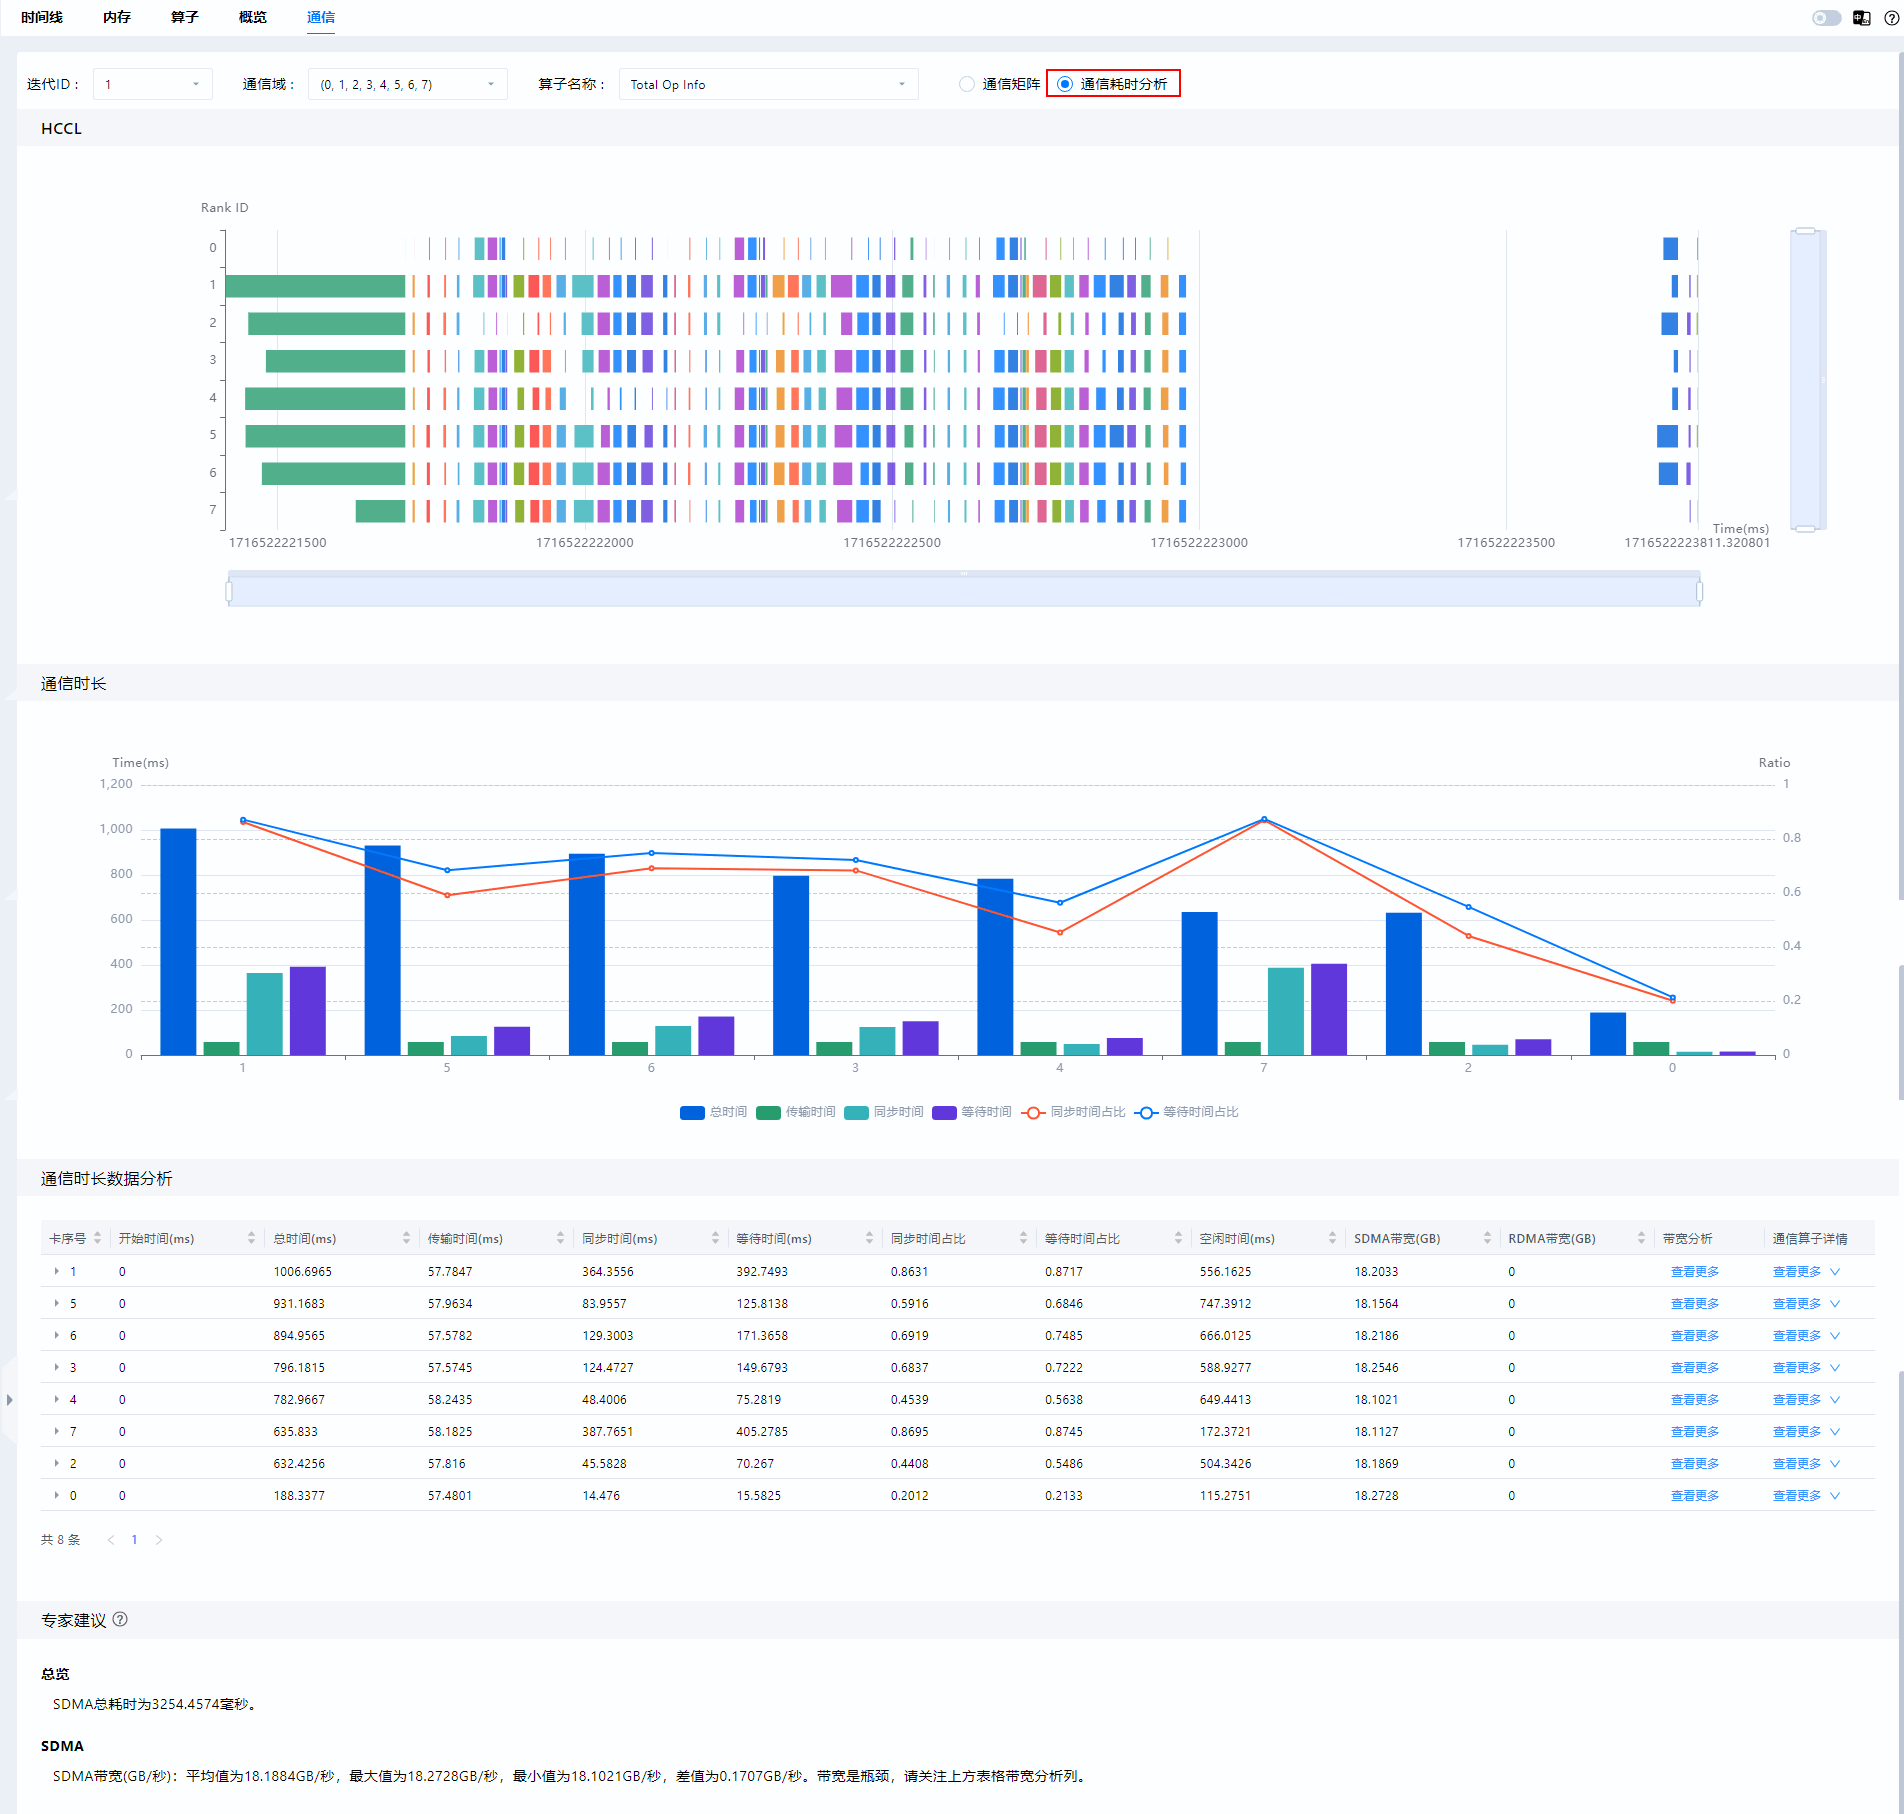This screenshot has height=1814, width=1904.
Task: Open 带宽分析 查看更多 for card 6
Action: [1695, 1336]
